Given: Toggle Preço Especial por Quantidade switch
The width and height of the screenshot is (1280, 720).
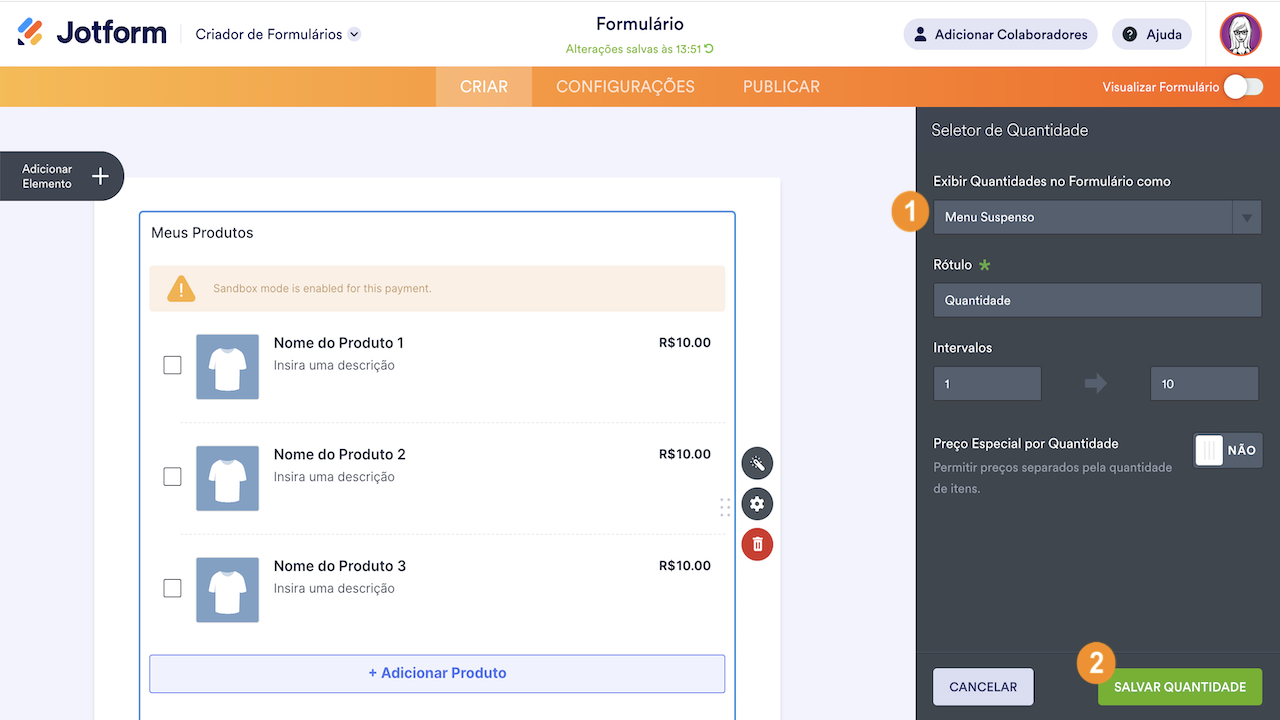Looking at the screenshot, I should coord(1227,450).
